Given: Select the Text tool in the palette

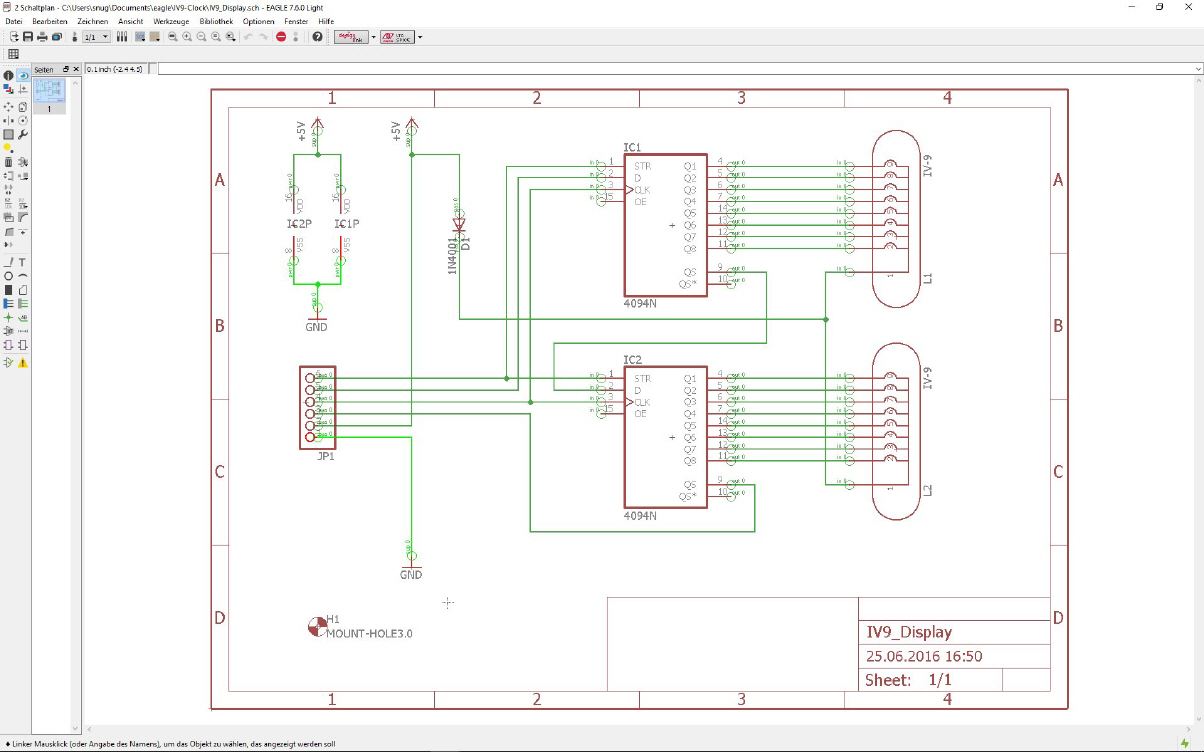Looking at the screenshot, I should (x=22, y=262).
